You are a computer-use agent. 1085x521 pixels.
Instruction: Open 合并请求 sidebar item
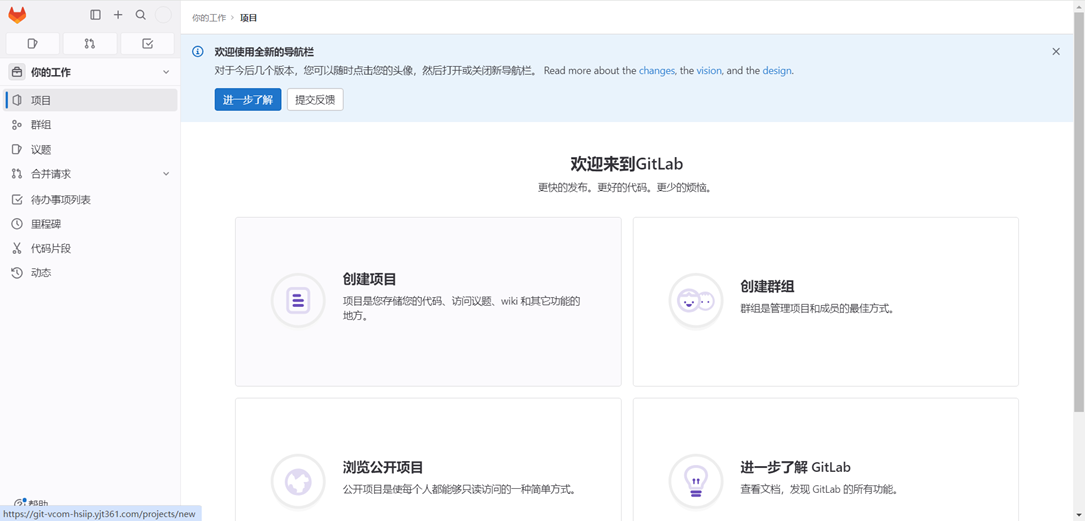pos(91,174)
